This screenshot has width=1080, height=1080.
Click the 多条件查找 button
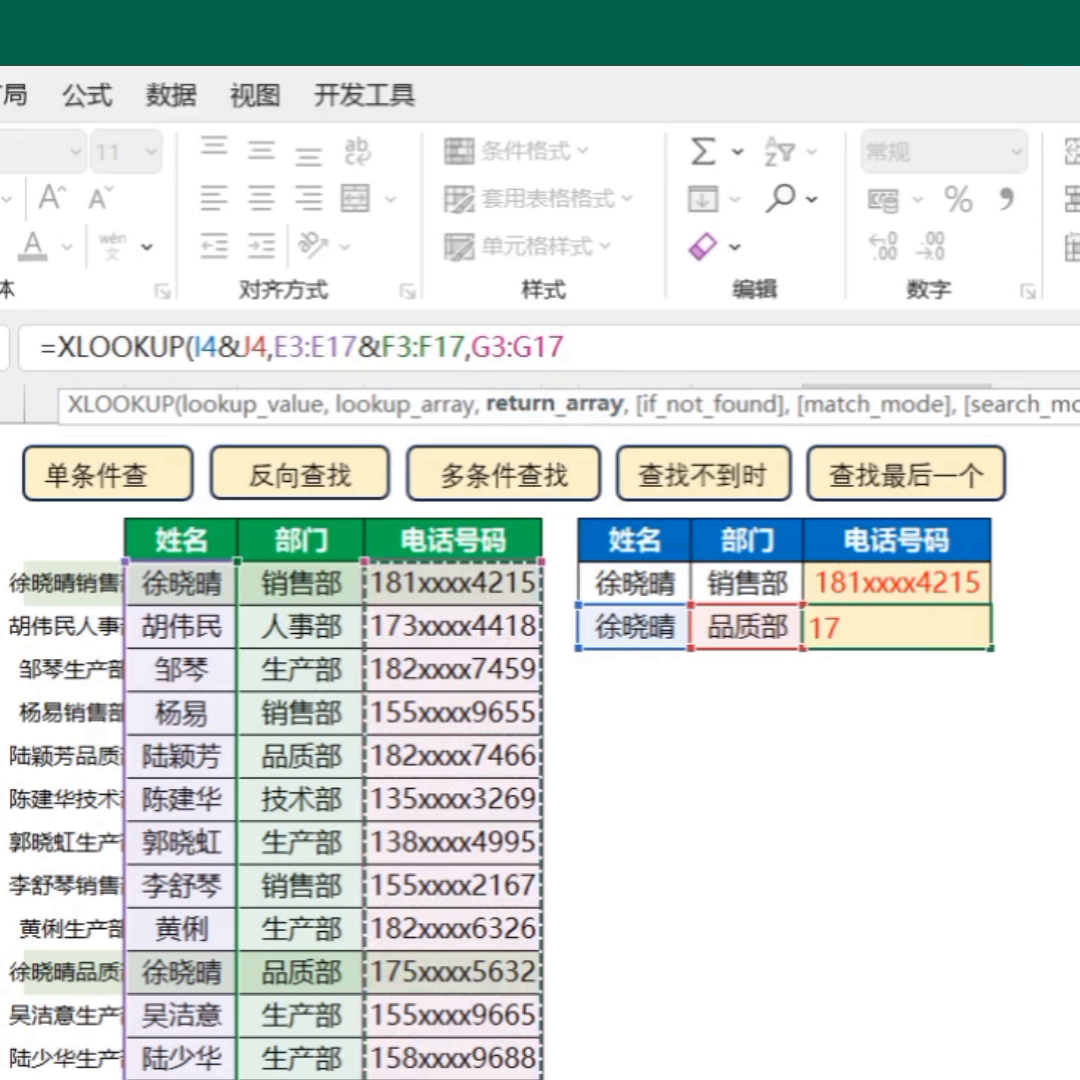(503, 475)
